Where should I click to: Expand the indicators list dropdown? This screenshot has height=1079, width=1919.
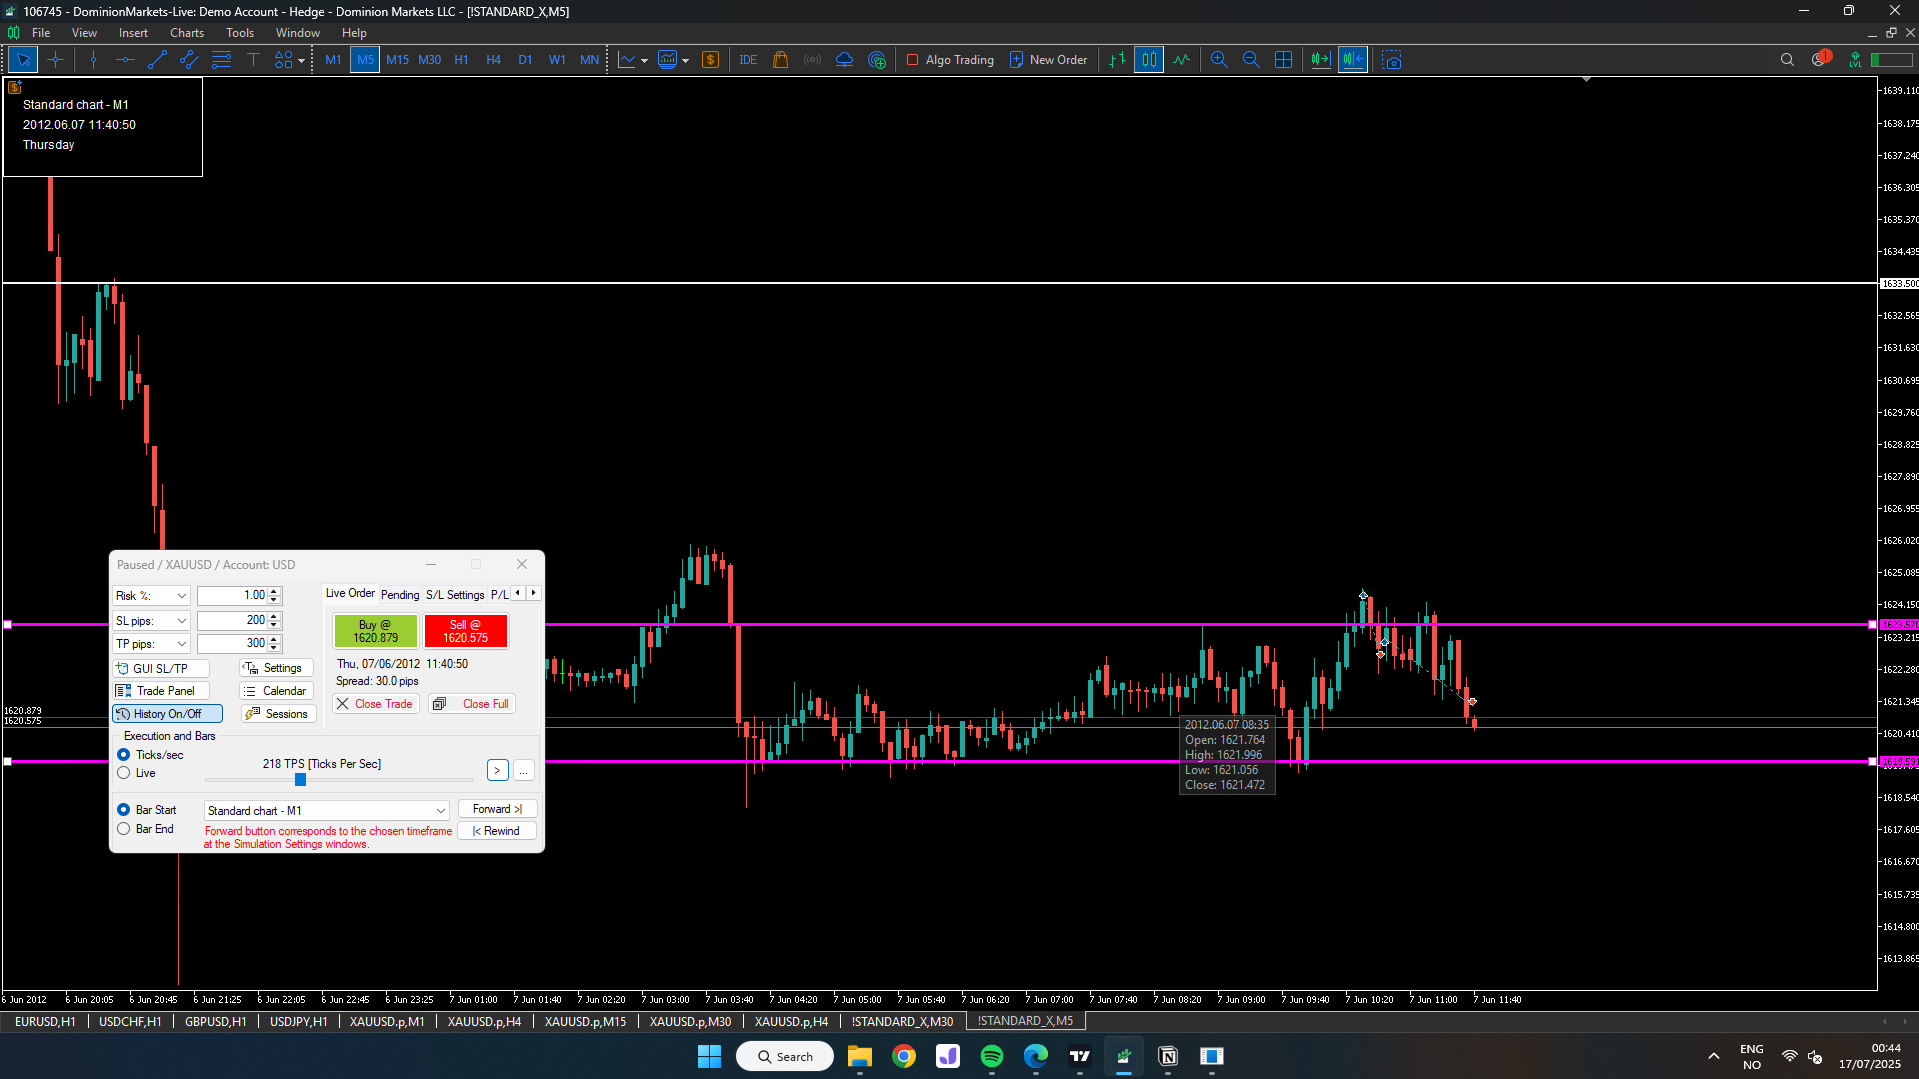coord(685,61)
